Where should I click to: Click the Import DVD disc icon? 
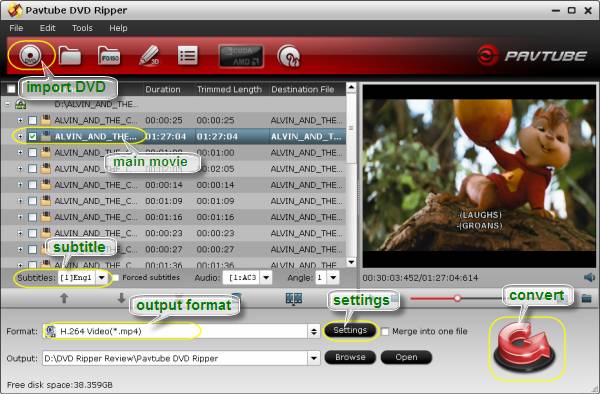click(x=30, y=55)
